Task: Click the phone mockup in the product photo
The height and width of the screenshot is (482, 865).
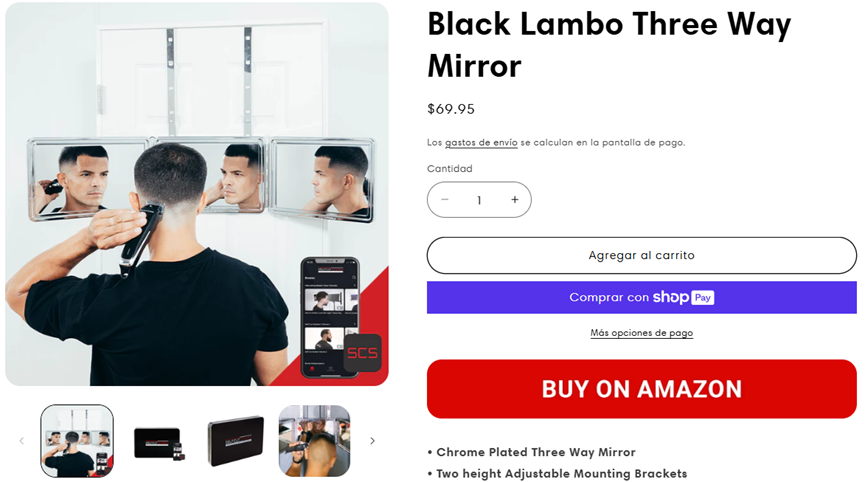Action: (330, 317)
